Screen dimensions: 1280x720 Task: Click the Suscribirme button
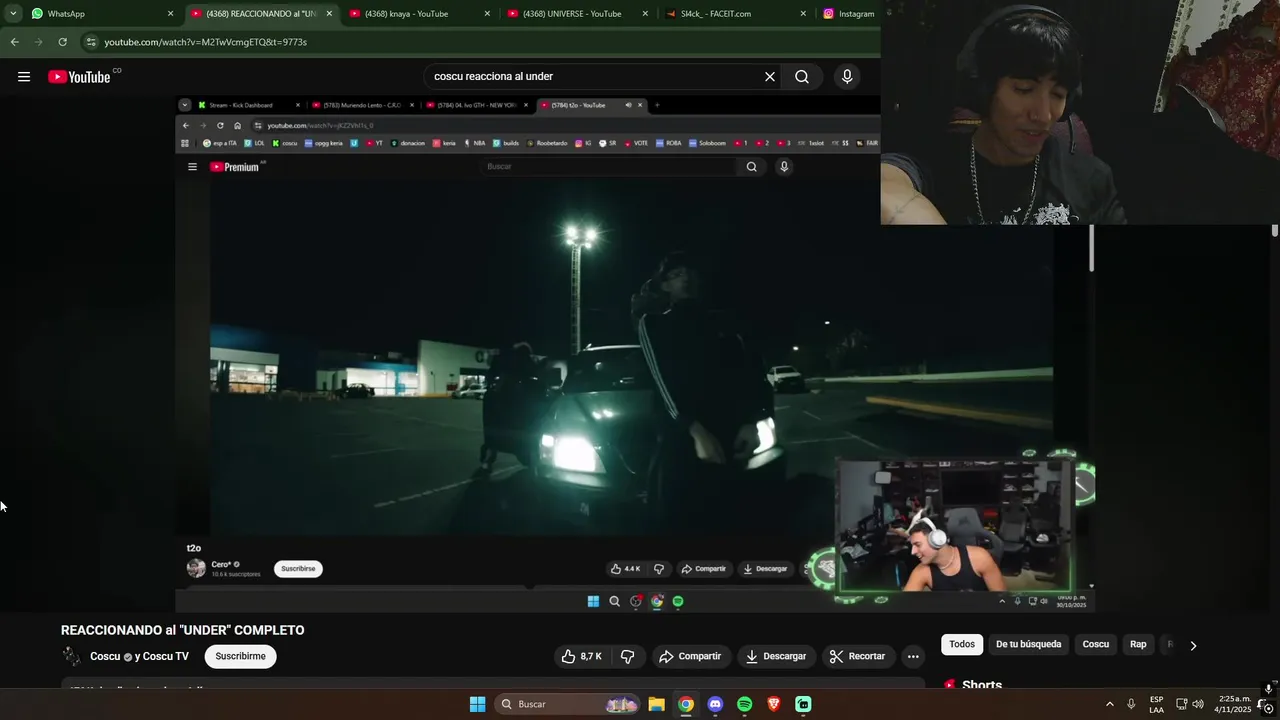pos(241,656)
